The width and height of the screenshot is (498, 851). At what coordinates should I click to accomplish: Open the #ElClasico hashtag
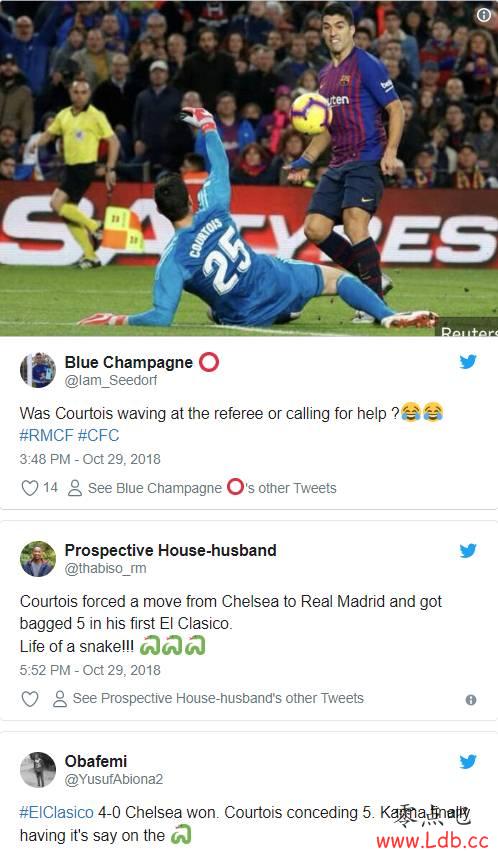pyautogui.click(x=56, y=812)
